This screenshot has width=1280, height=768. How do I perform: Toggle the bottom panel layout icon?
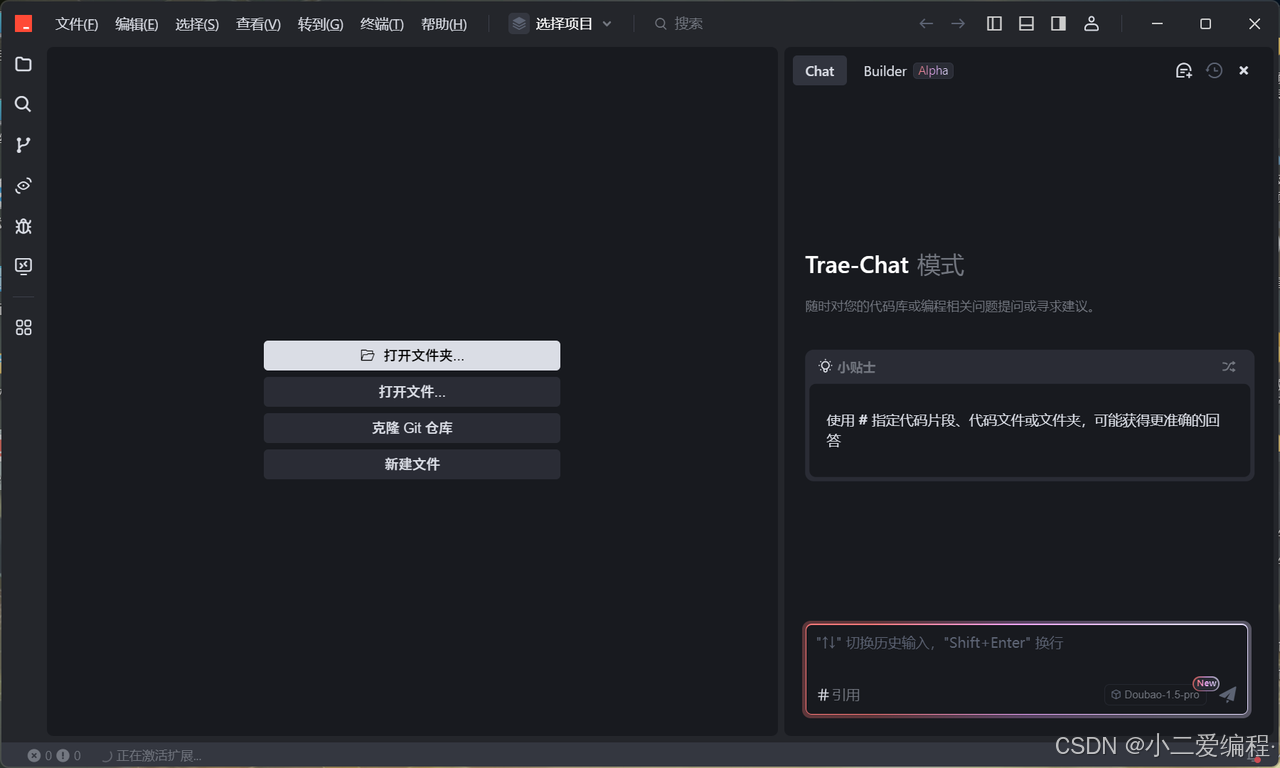click(x=1026, y=23)
